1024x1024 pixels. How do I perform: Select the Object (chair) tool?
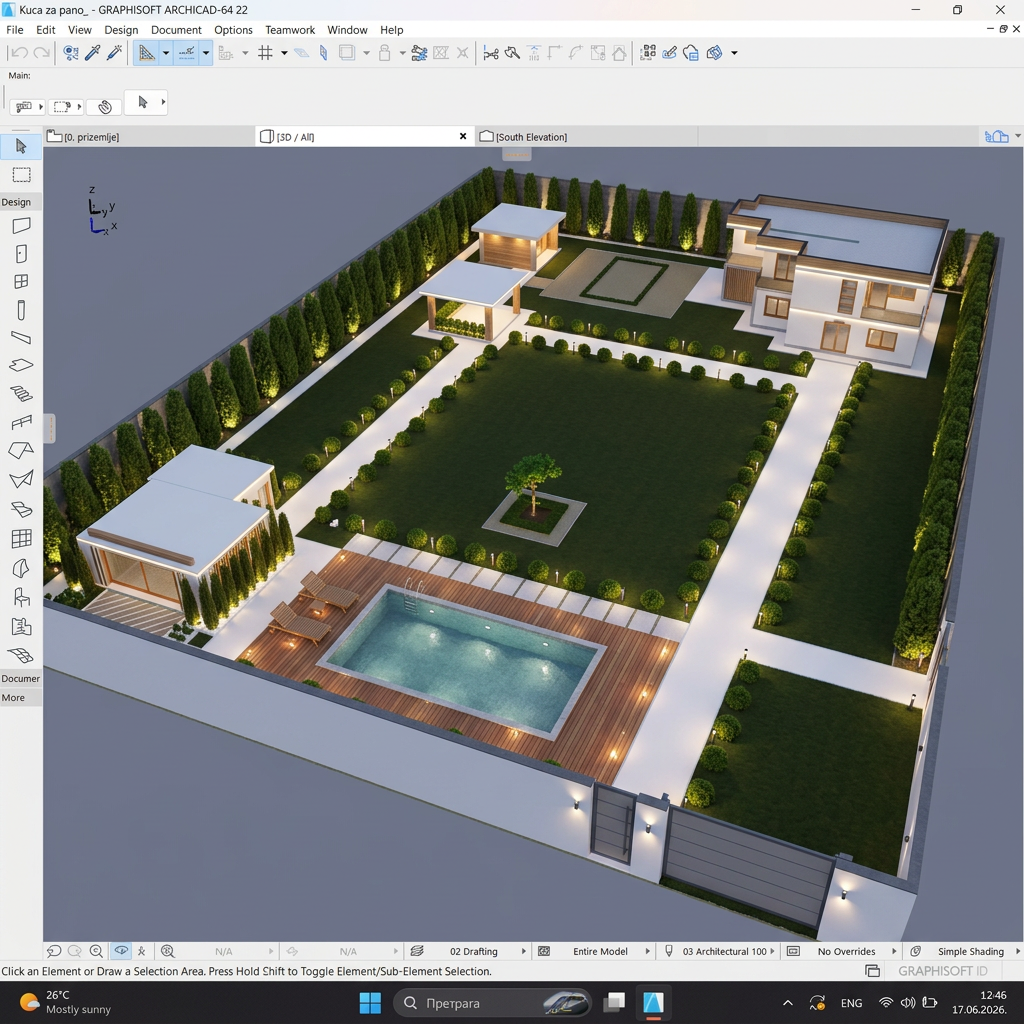coord(21,597)
